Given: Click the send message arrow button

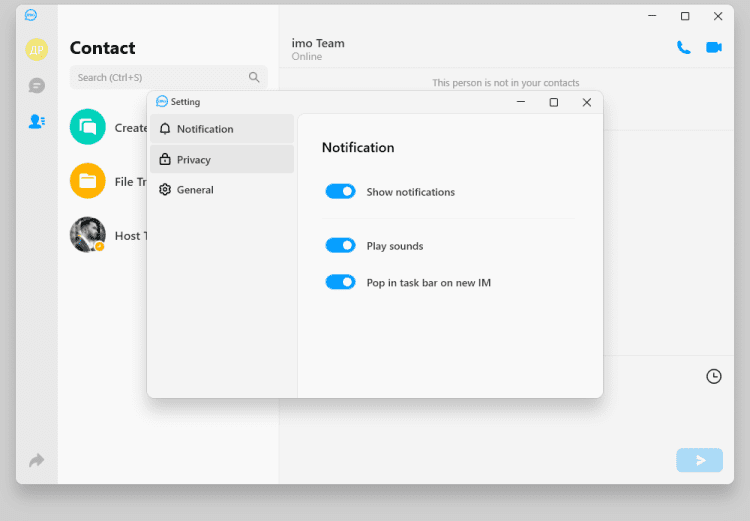Looking at the screenshot, I should (x=699, y=460).
